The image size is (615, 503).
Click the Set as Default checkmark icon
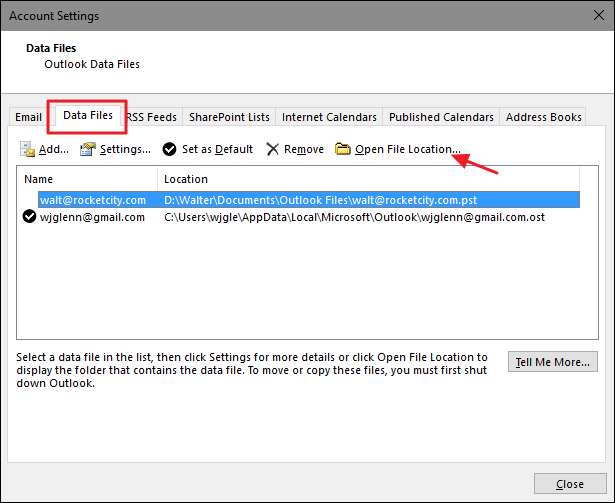[x=170, y=149]
